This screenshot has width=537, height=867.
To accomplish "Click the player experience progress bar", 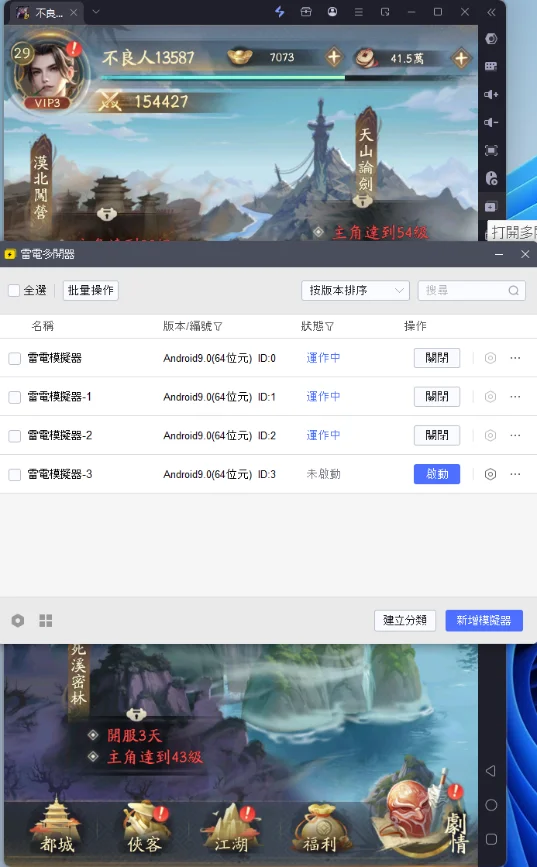I will point(286,78).
